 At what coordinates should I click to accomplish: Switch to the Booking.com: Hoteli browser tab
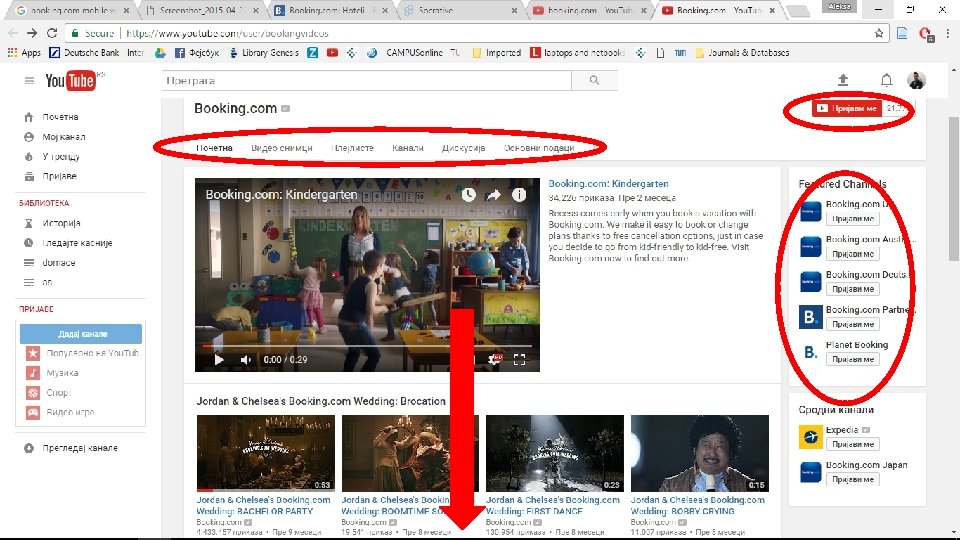pyautogui.click(x=329, y=10)
